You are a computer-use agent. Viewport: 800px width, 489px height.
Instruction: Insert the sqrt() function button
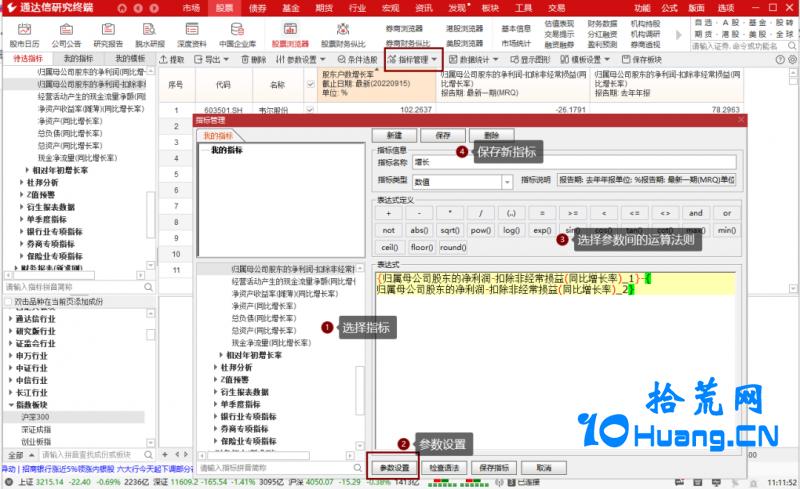click(450, 230)
